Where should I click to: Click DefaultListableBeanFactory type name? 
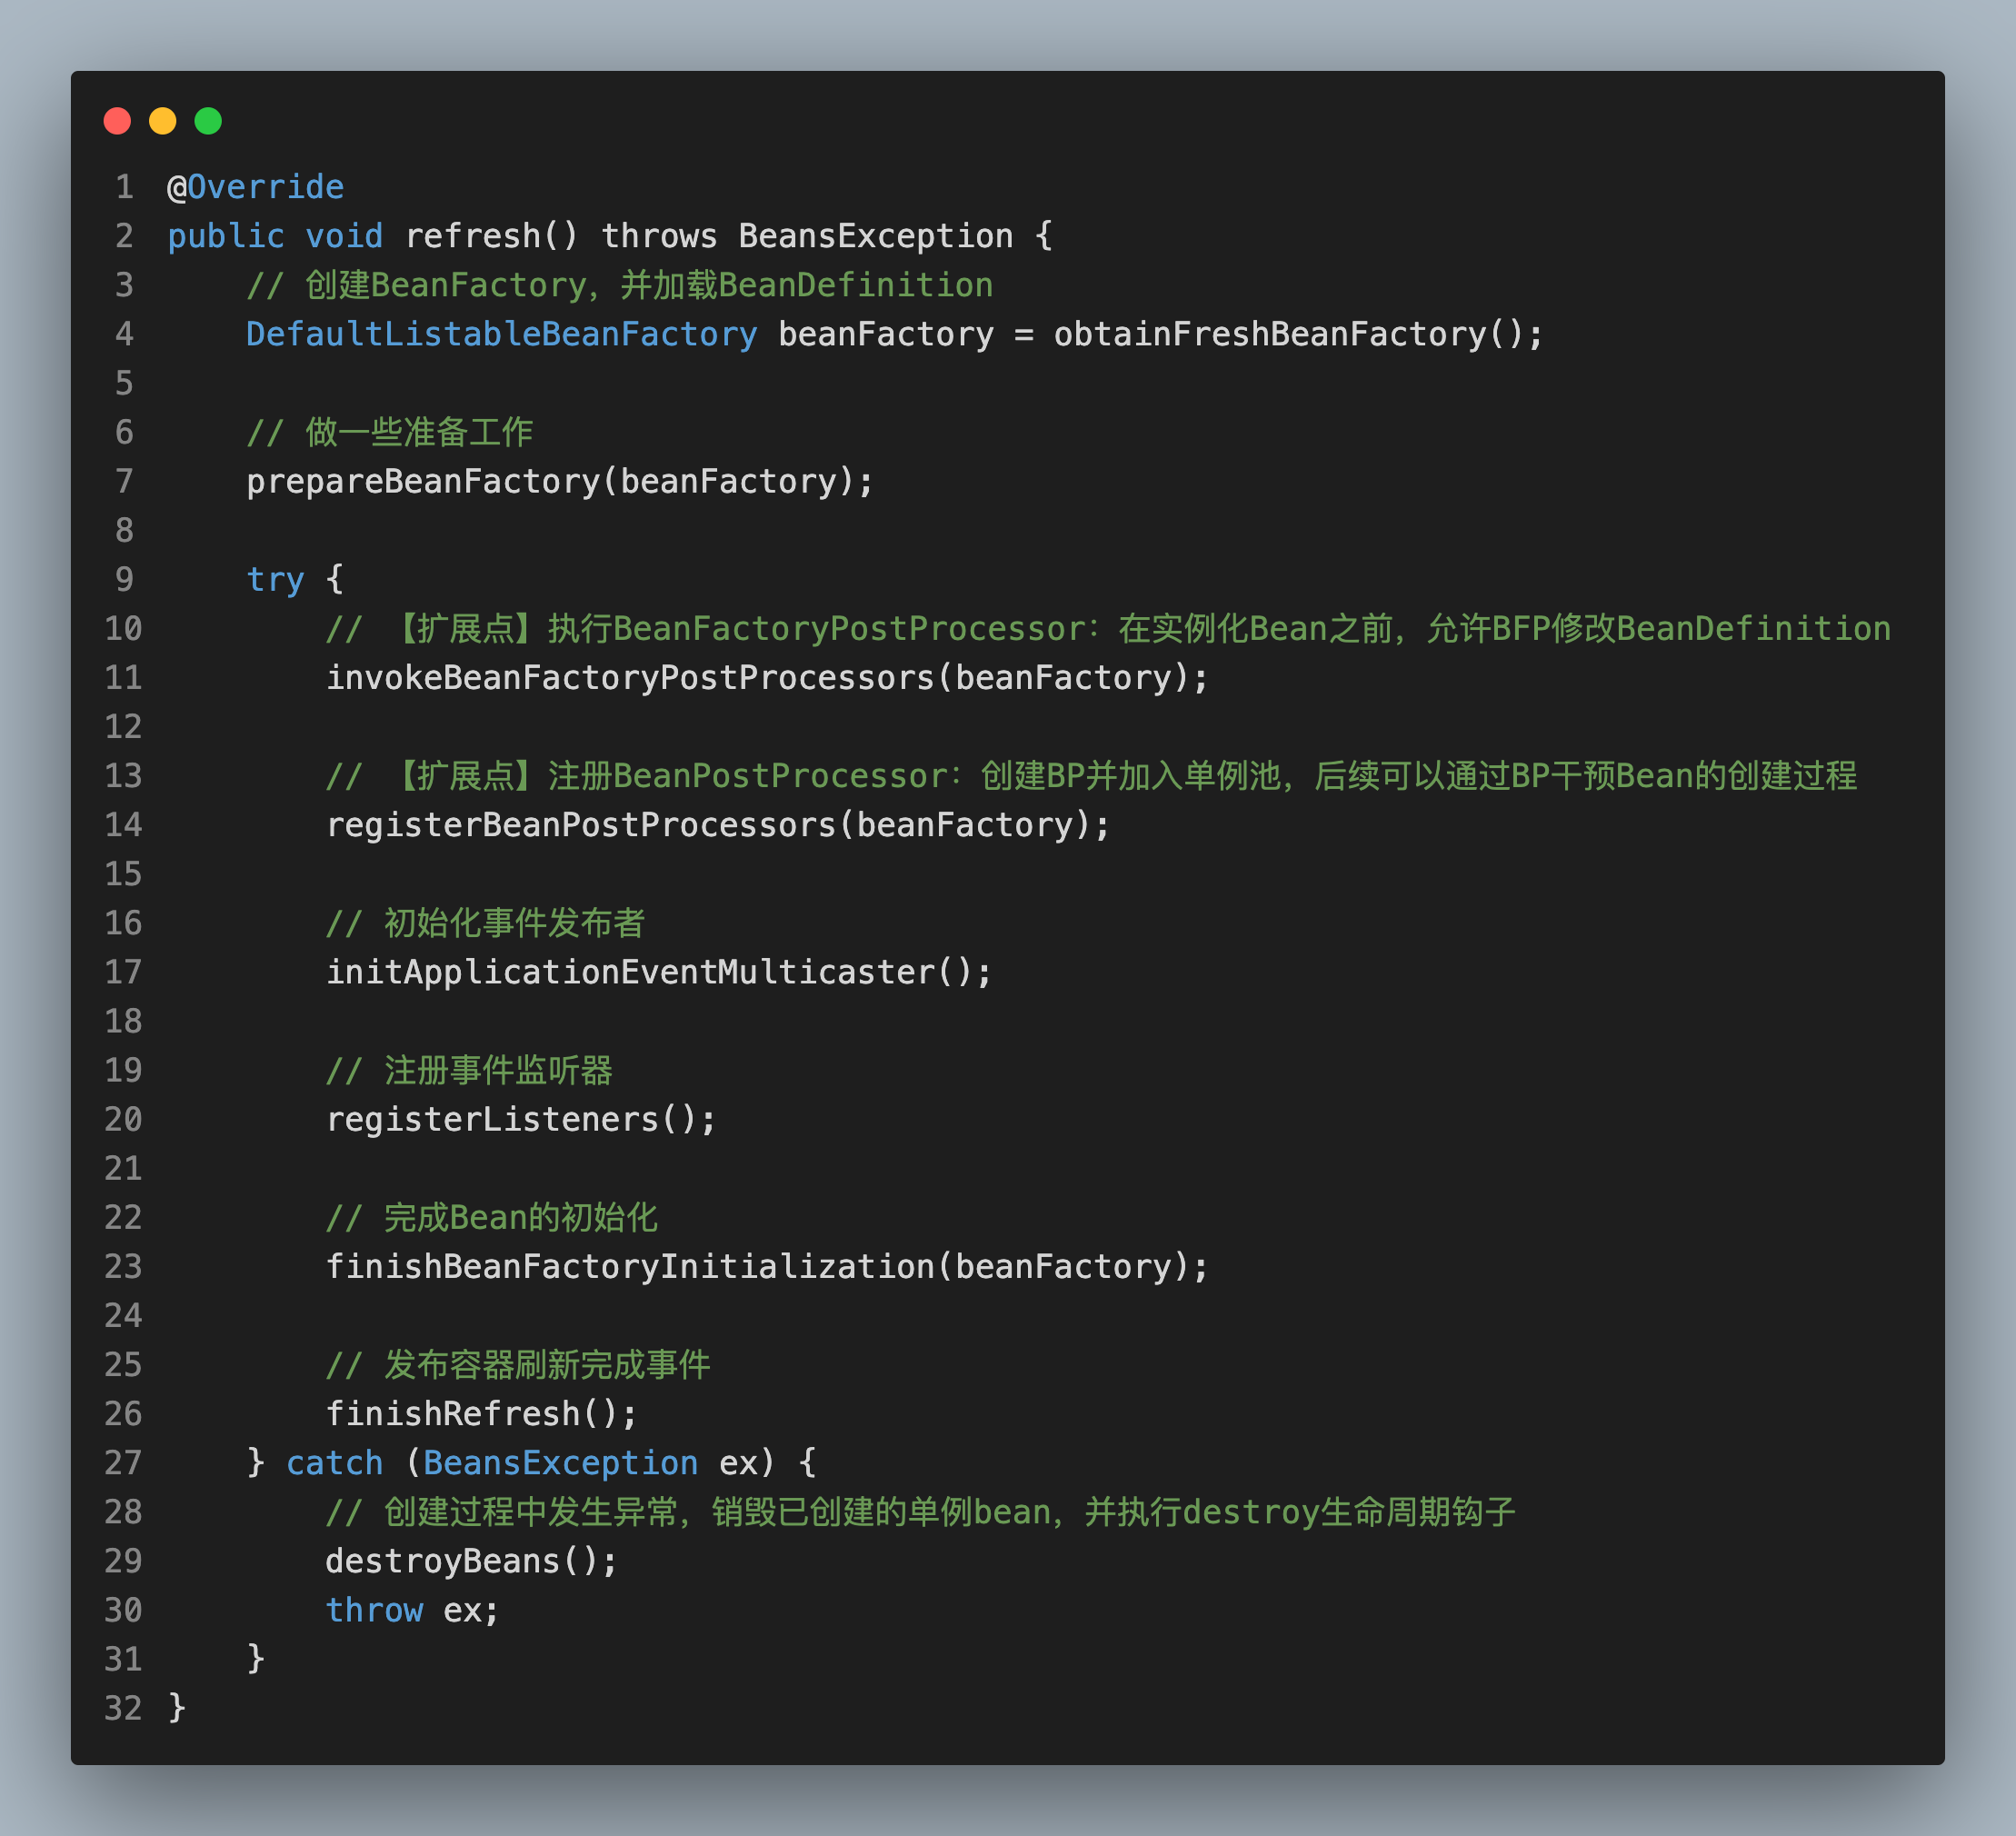tap(501, 334)
